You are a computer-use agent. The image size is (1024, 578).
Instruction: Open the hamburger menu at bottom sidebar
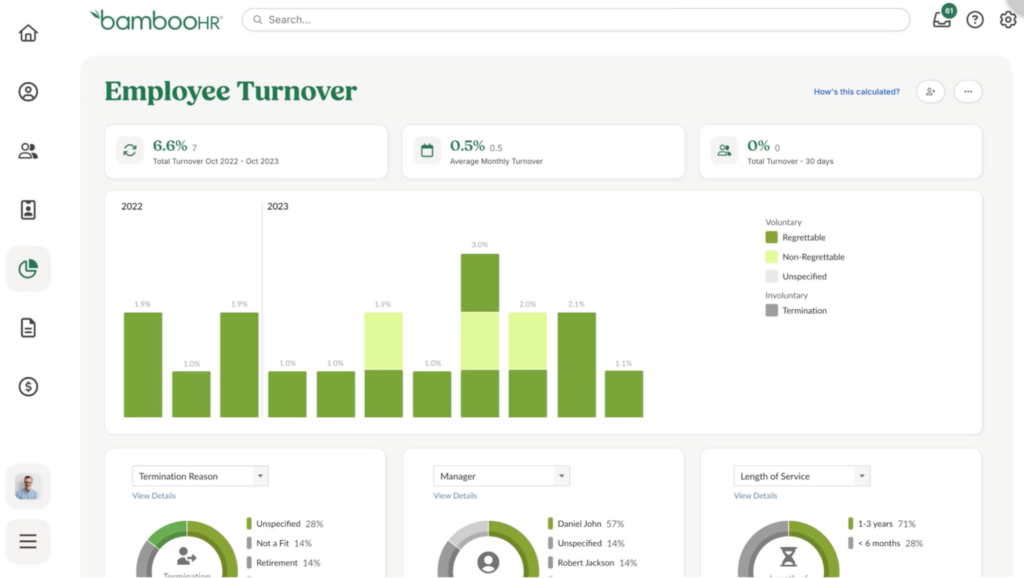pos(28,541)
